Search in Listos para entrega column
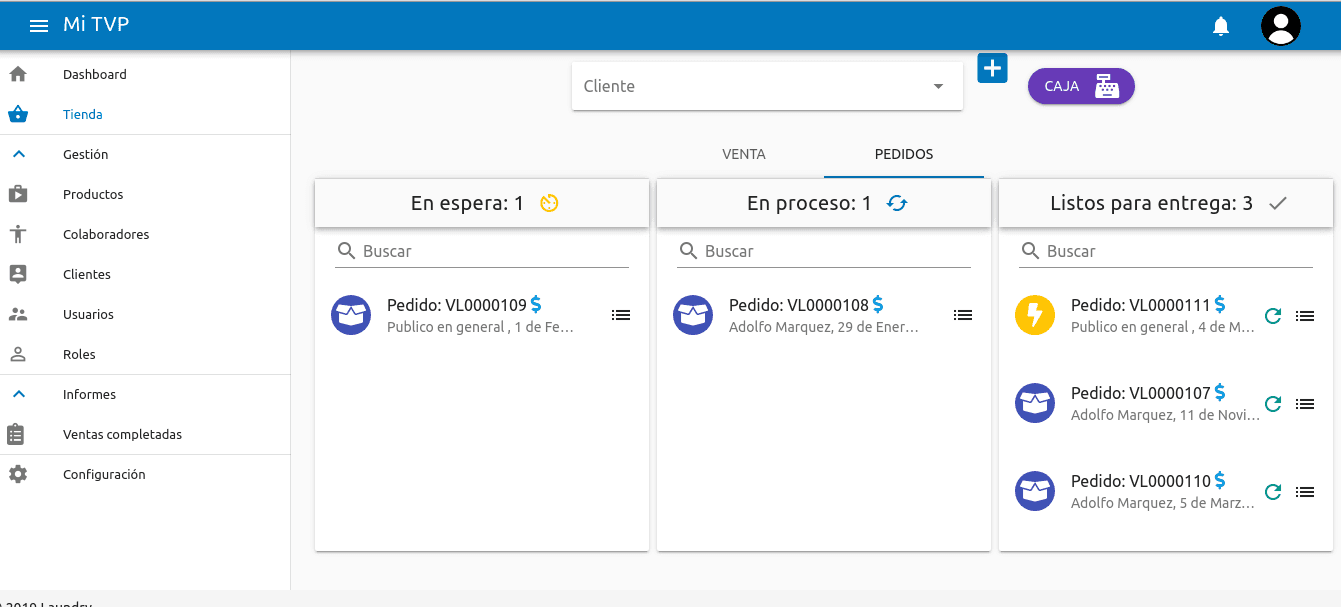The height and width of the screenshot is (607, 1341). pos(1166,251)
